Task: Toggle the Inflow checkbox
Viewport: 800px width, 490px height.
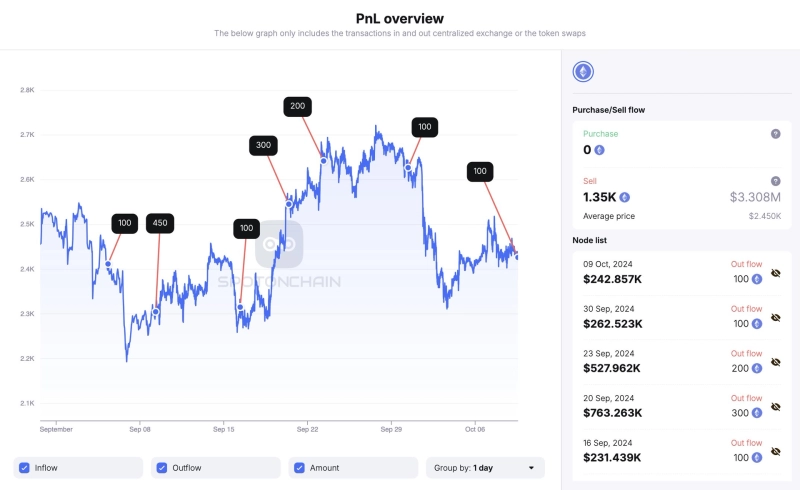Action: 24,468
